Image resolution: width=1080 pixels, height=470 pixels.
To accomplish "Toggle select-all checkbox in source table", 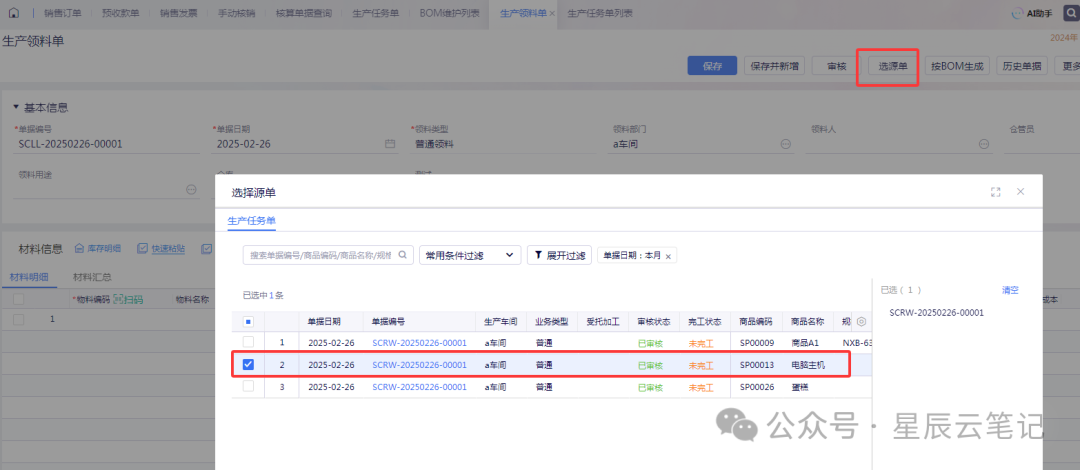I will pyautogui.click(x=248, y=321).
